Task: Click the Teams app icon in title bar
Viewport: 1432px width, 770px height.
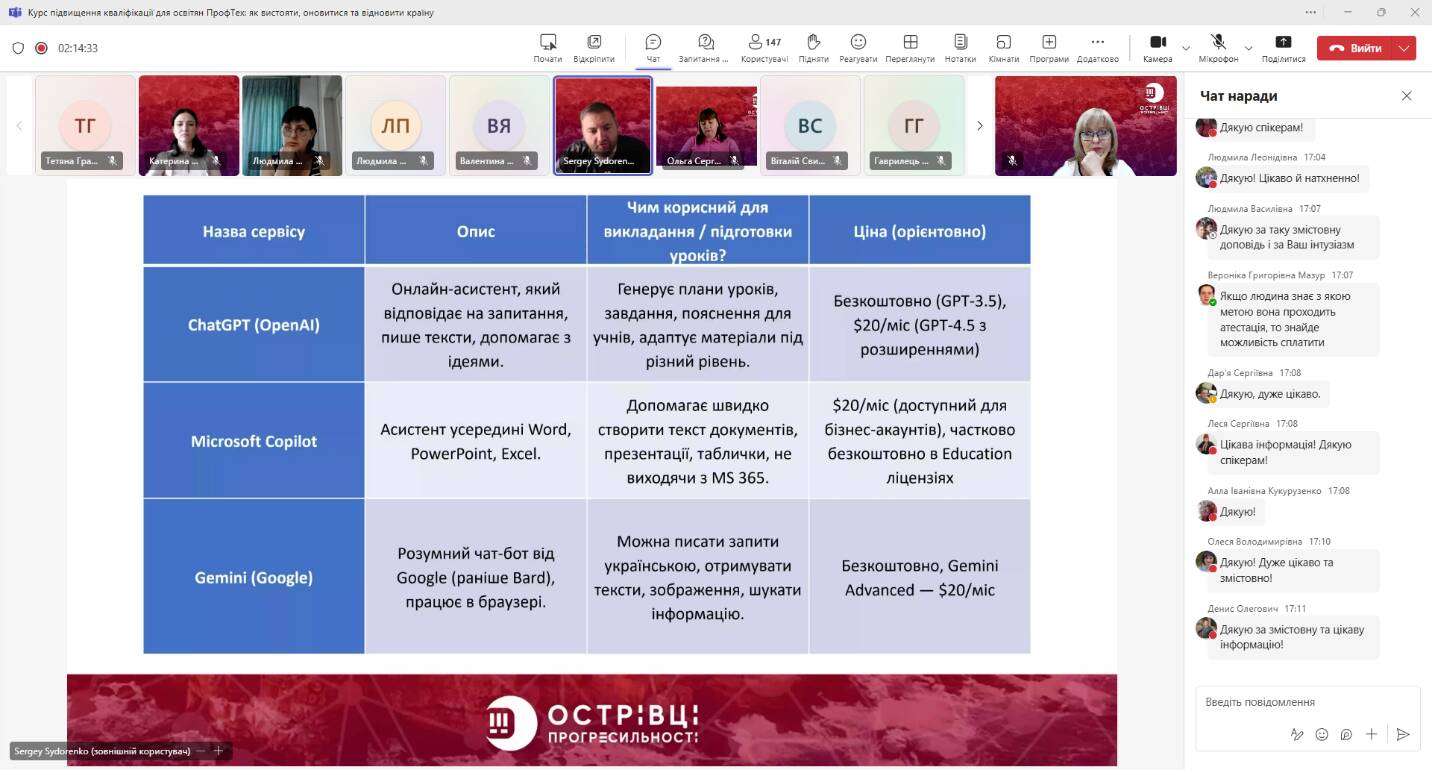Action: tap(15, 12)
